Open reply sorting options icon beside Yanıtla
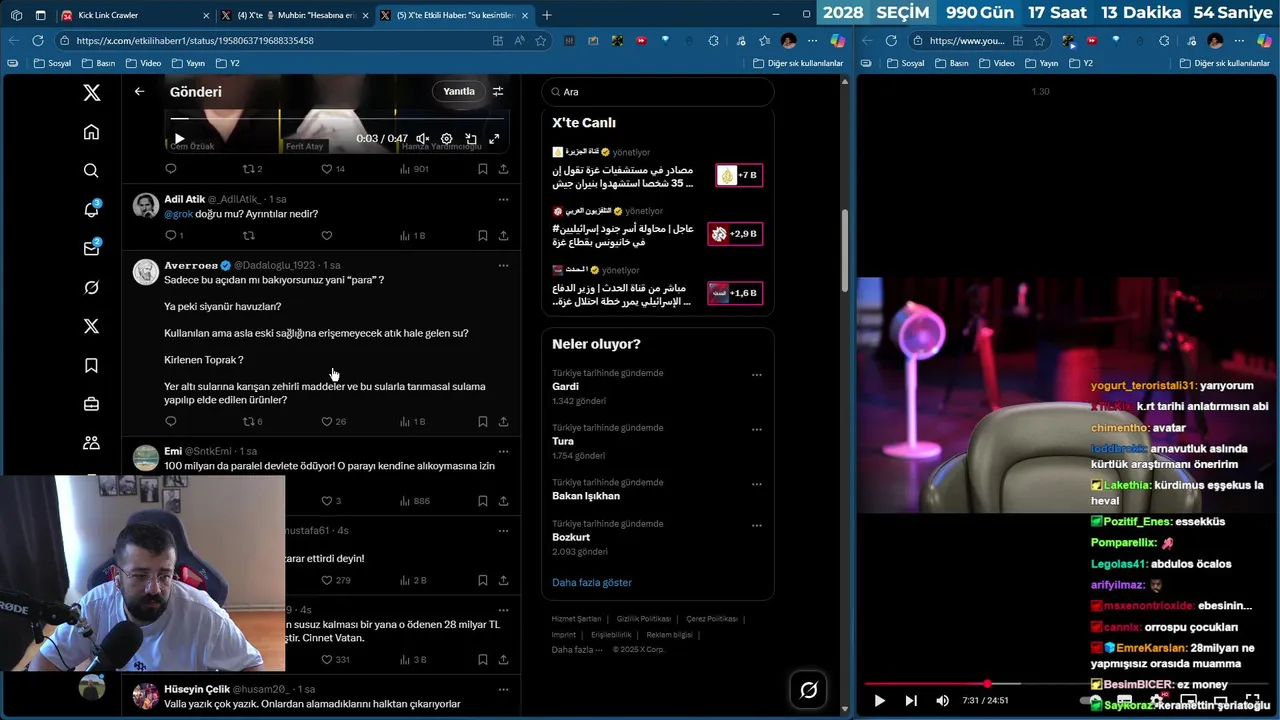 [497, 91]
